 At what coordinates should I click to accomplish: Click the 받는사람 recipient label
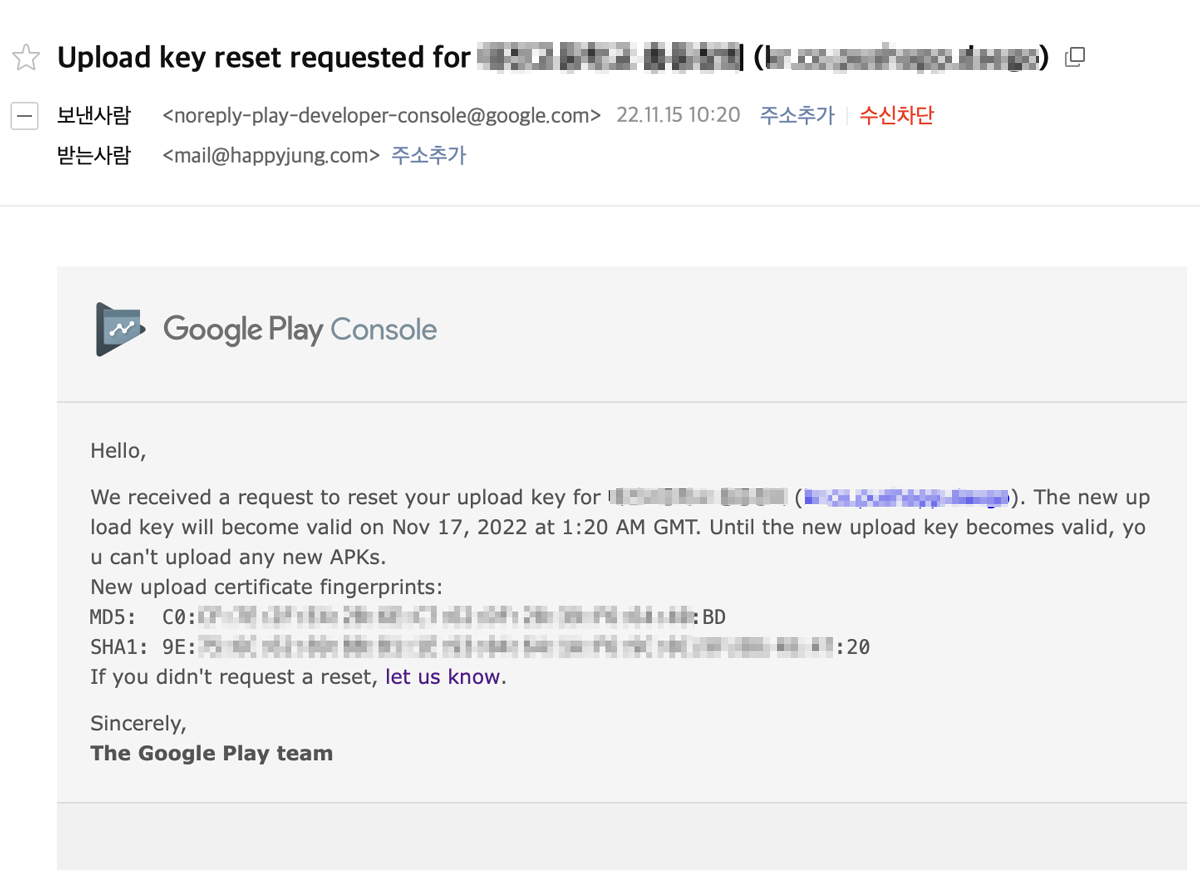point(93,155)
